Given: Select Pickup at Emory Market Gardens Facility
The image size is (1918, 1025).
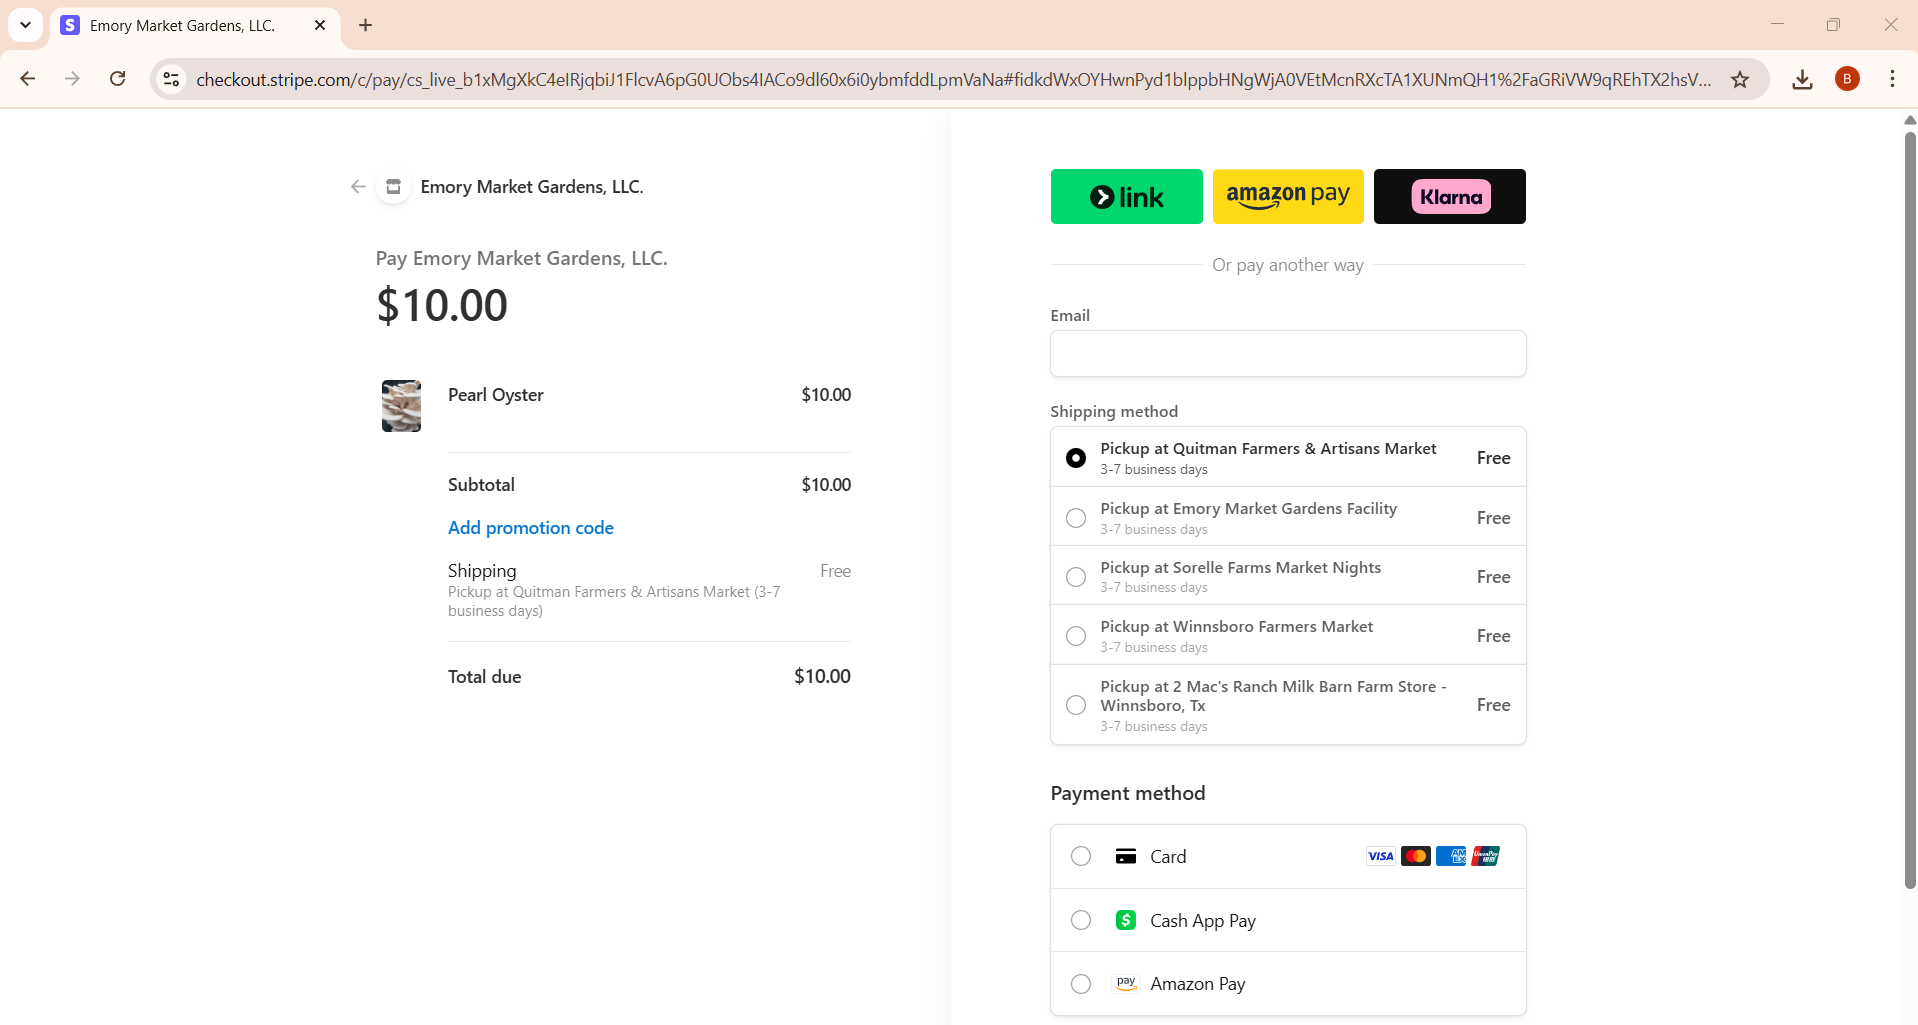Looking at the screenshot, I should (1288, 517).
